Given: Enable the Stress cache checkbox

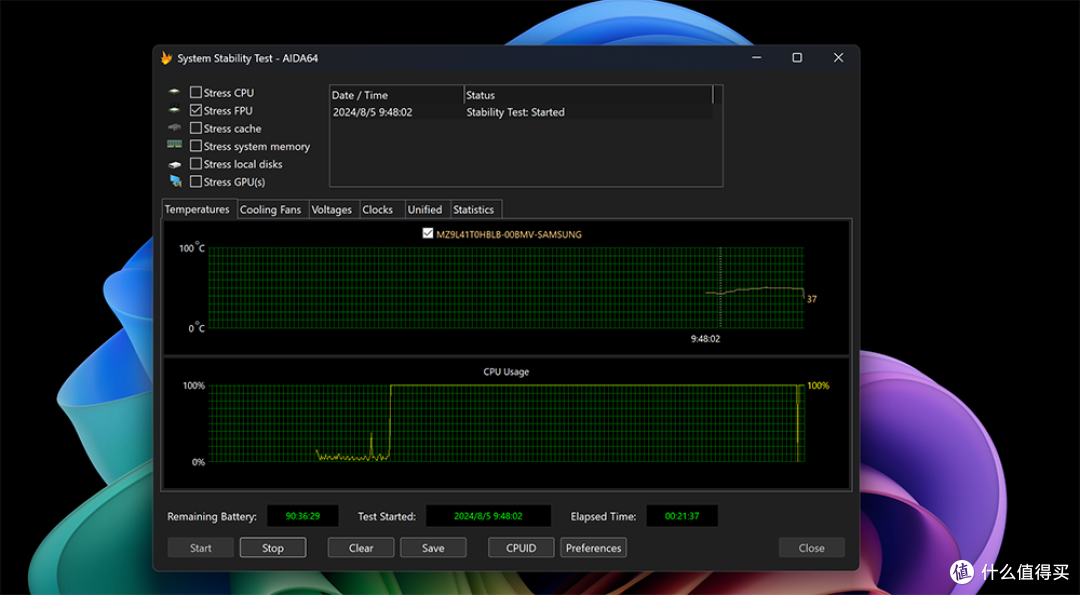Looking at the screenshot, I should point(196,128).
